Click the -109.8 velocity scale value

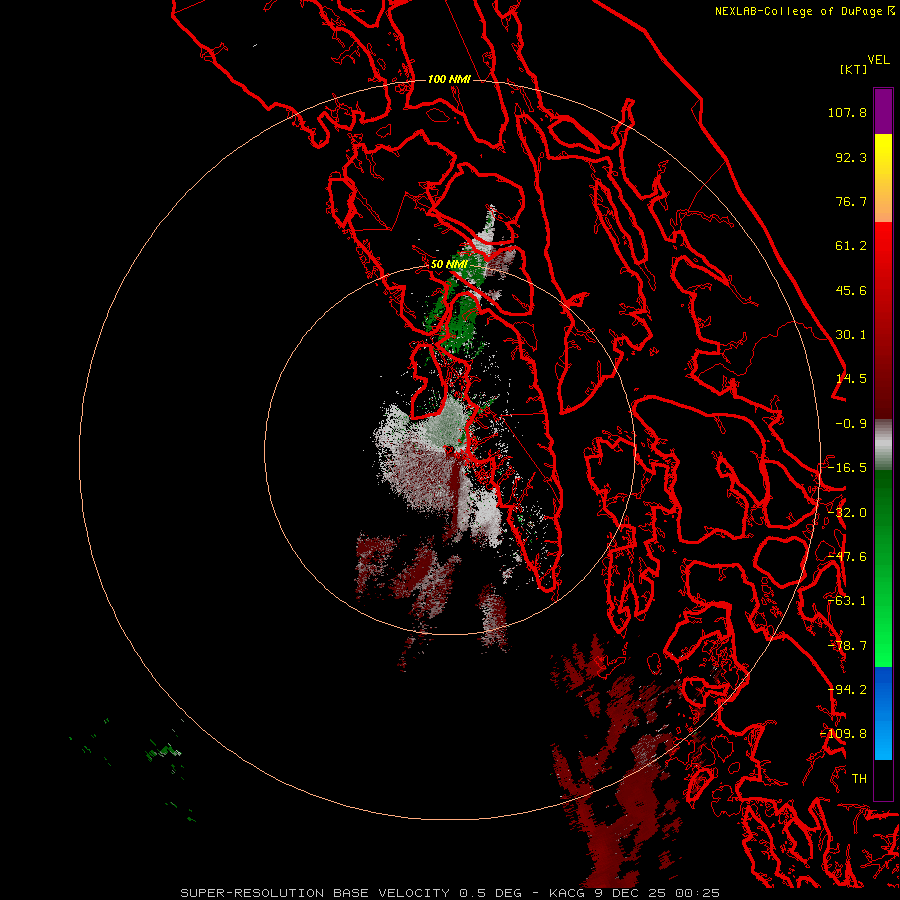pyautogui.click(x=844, y=734)
